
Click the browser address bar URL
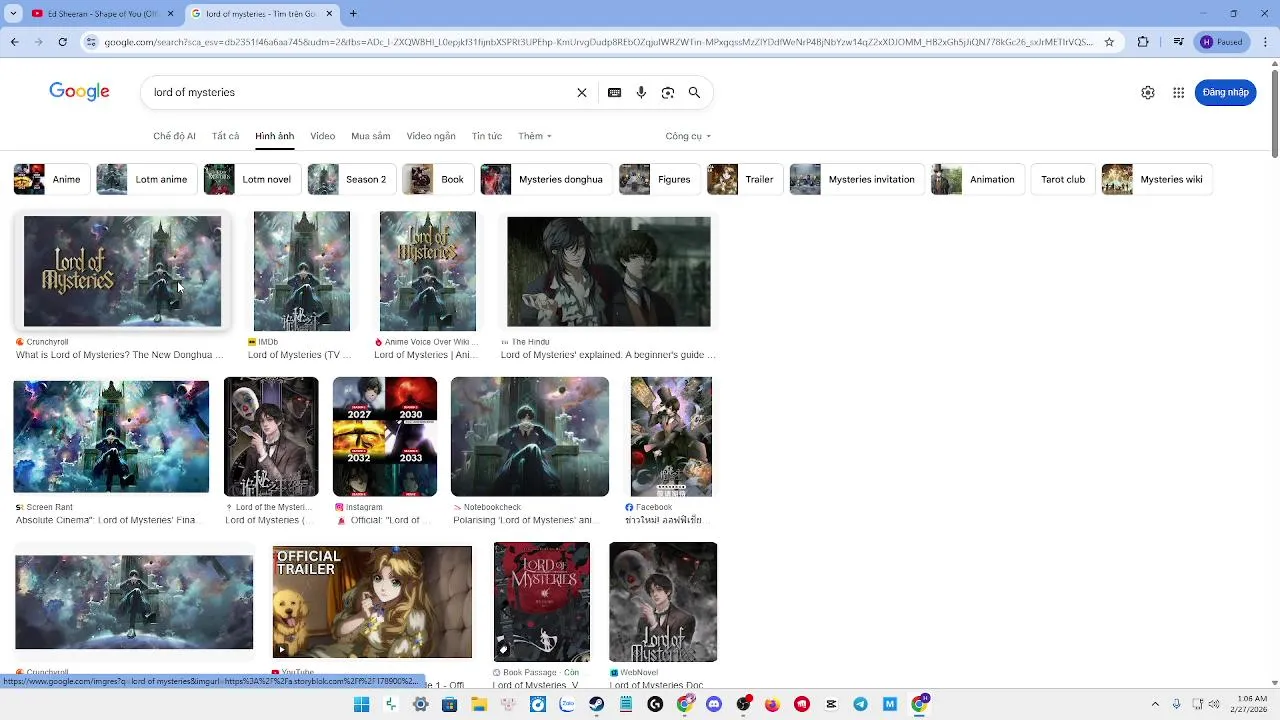click(x=598, y=42)
